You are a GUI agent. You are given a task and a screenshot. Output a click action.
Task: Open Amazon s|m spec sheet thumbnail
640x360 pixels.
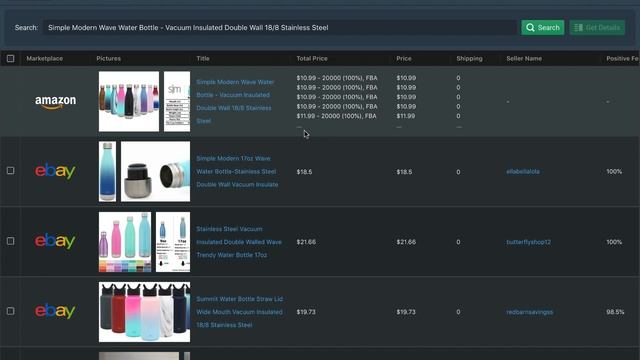[x=177, y=101]
